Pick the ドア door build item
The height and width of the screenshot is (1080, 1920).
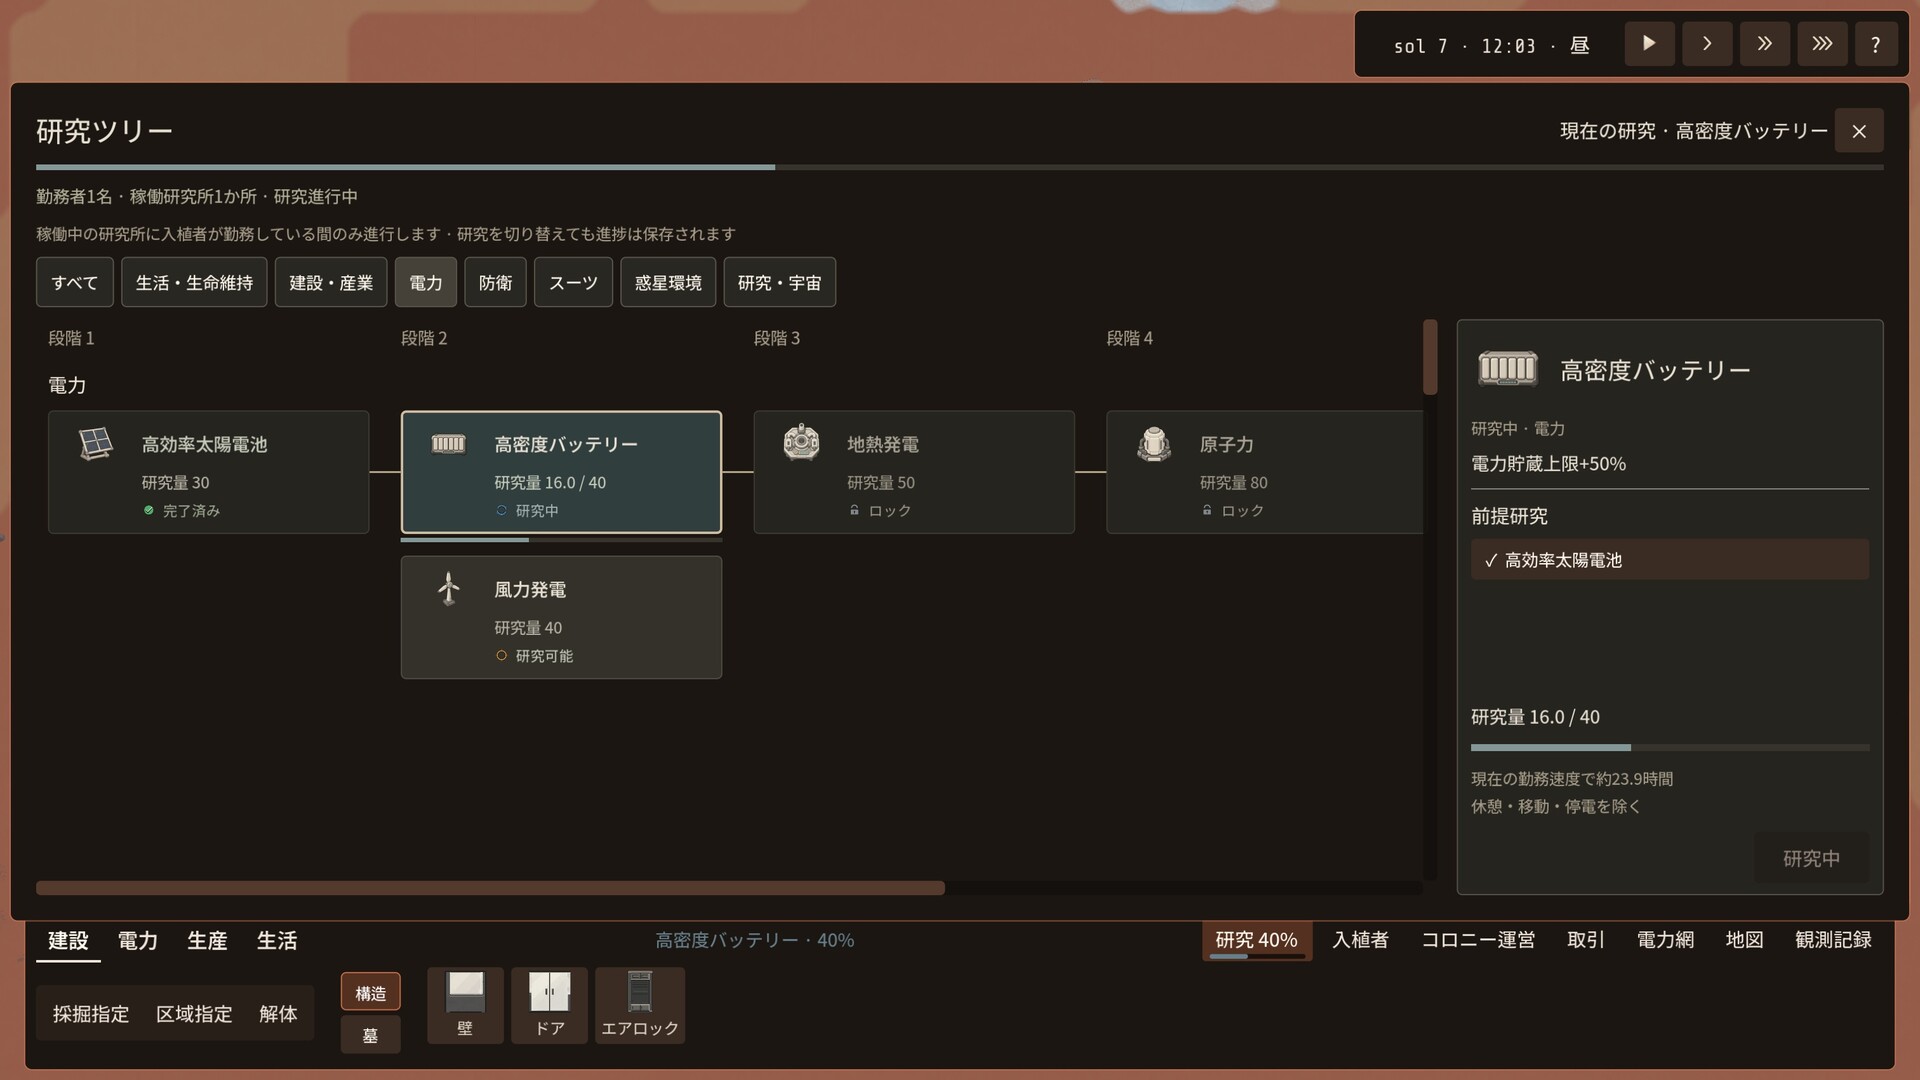[x=549, y=1005]
